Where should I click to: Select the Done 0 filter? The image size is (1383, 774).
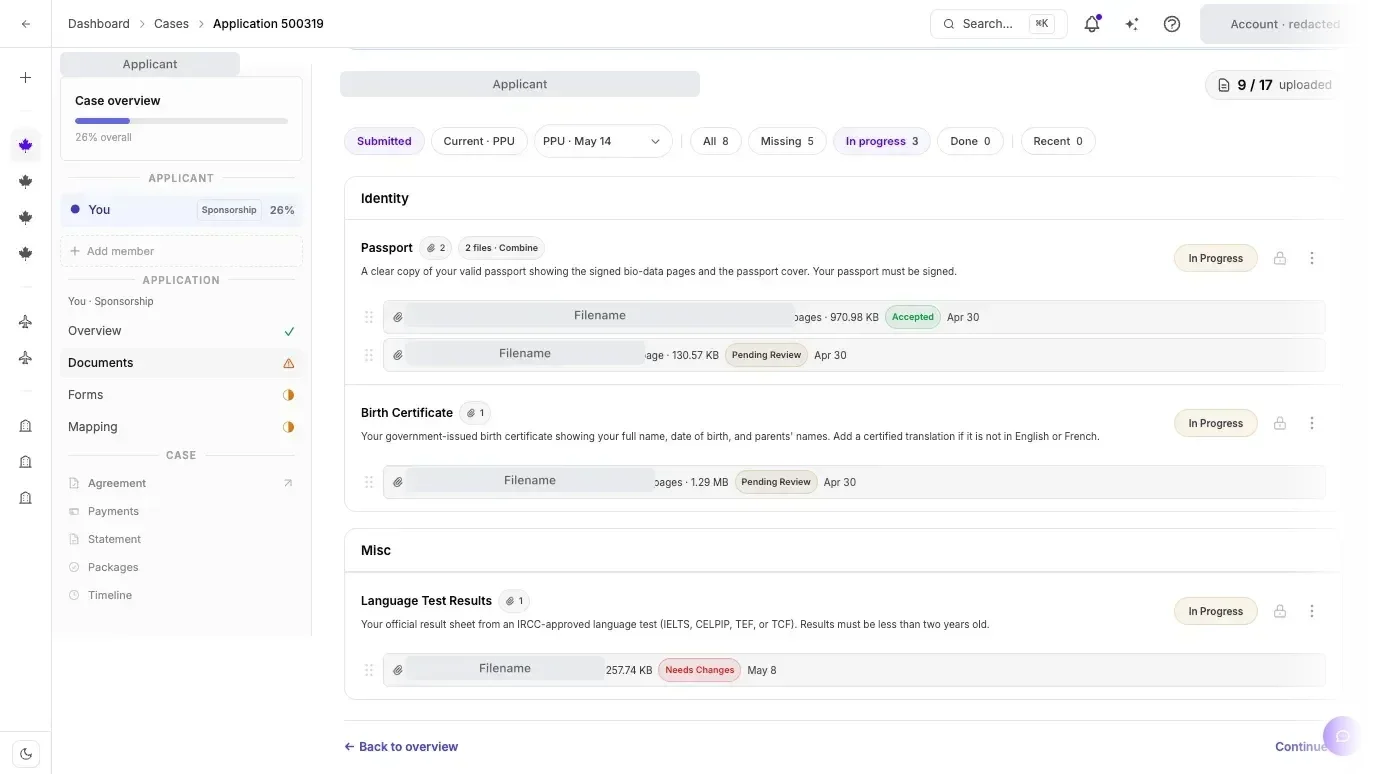click(x=970, y=141)
